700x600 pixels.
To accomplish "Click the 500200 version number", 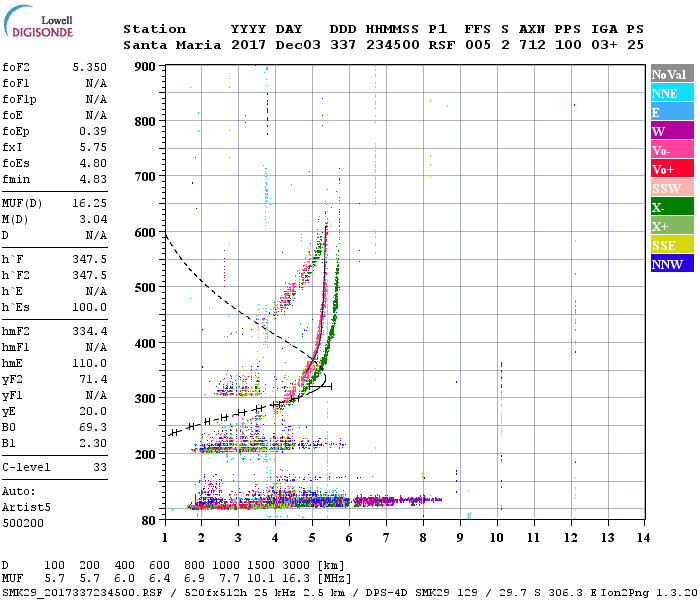I will pos(23,523).
